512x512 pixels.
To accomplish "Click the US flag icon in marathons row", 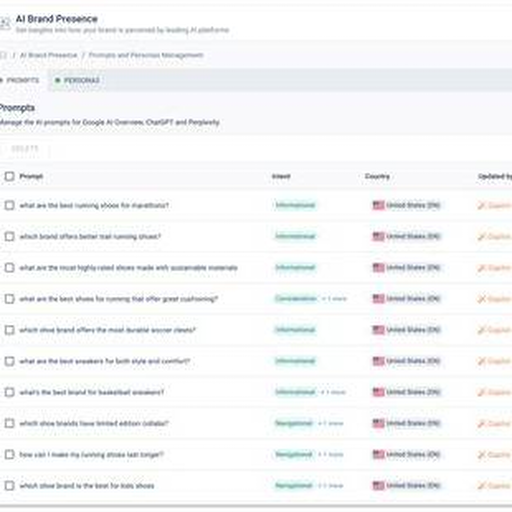I will coord(378,205).
